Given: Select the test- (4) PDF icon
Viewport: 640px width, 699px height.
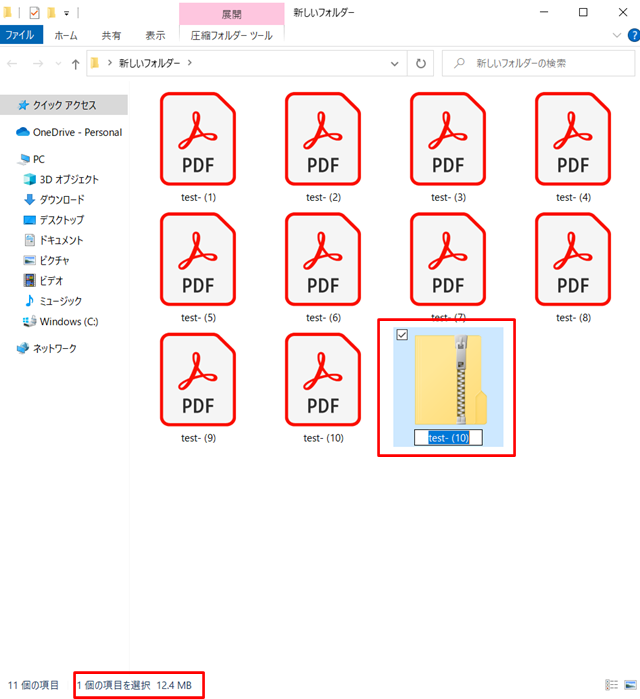Looking at the screenshot, I should (573, 139).
